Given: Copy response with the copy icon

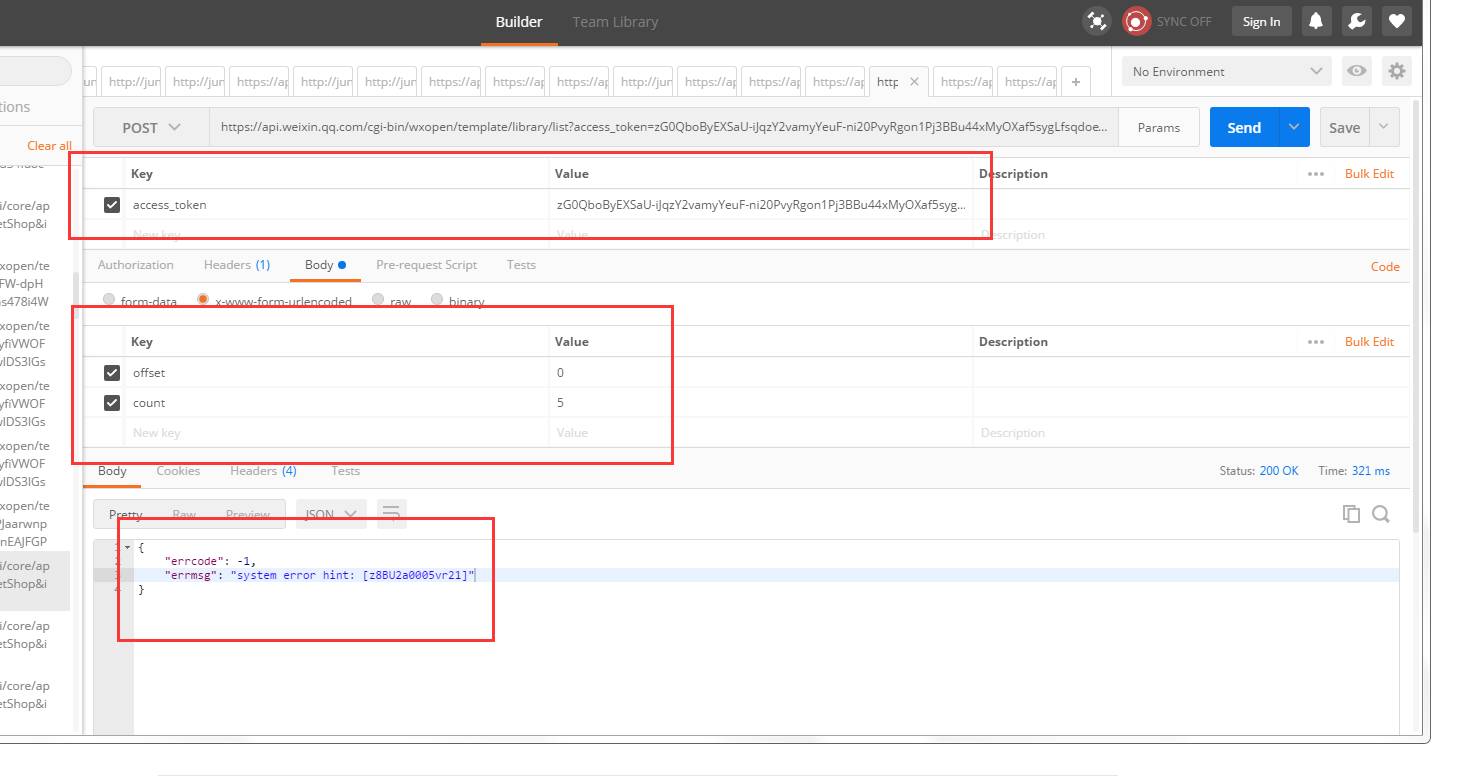Looking at the screenshot, I should pos(1351,514).
